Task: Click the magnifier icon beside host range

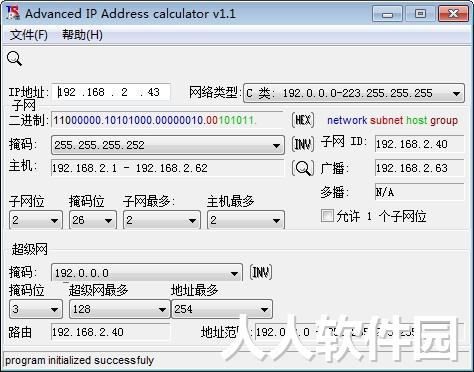Action: [x=303, y=168]
